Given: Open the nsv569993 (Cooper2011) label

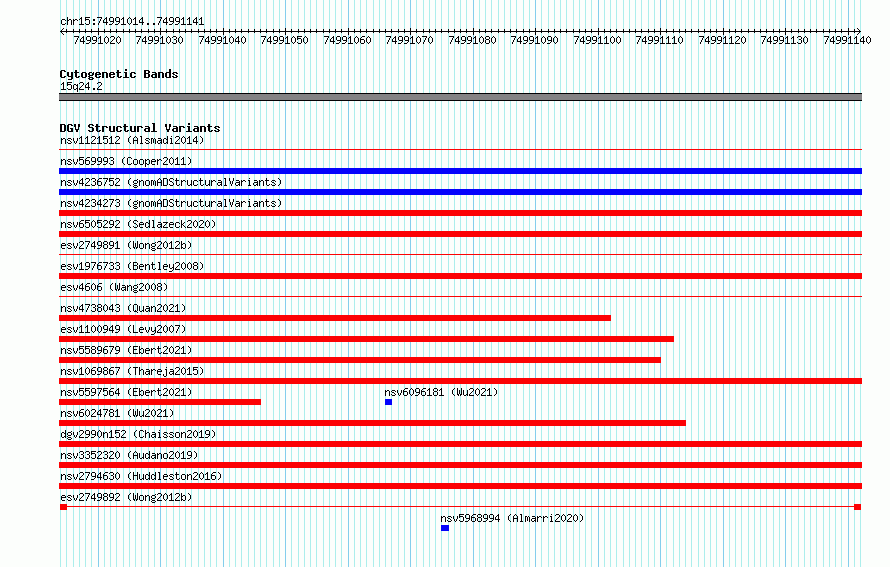Looking at the screenshot, I should 126,161.
